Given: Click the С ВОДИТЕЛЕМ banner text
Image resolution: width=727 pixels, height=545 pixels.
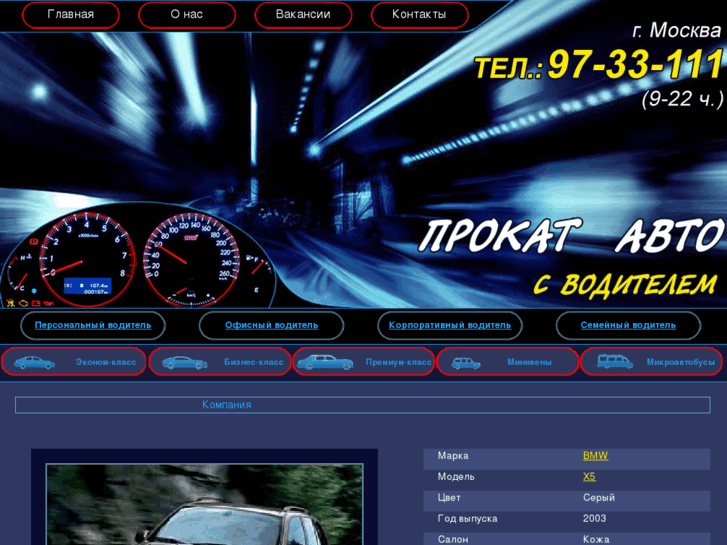Looking at the screenshot, I should click(625, 283).
